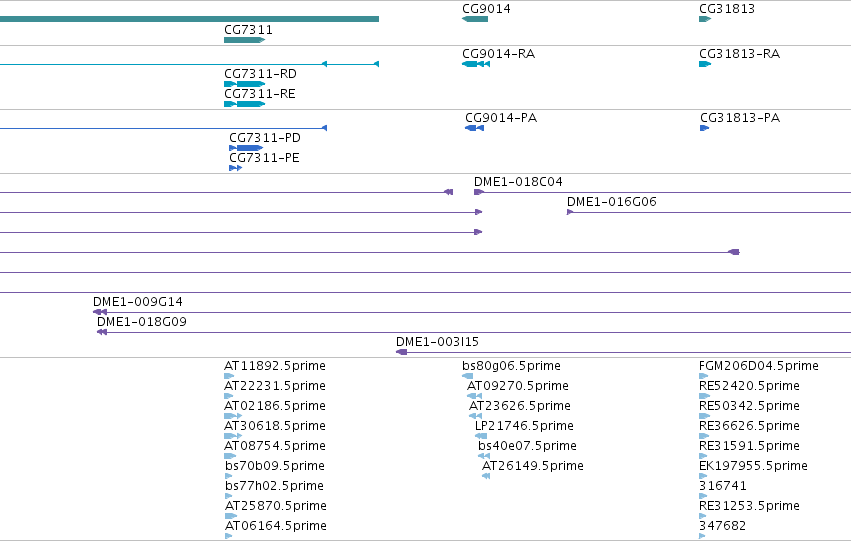
Task: Click the DME1-016G06 purple start arrow
Action: click(570, 212)
